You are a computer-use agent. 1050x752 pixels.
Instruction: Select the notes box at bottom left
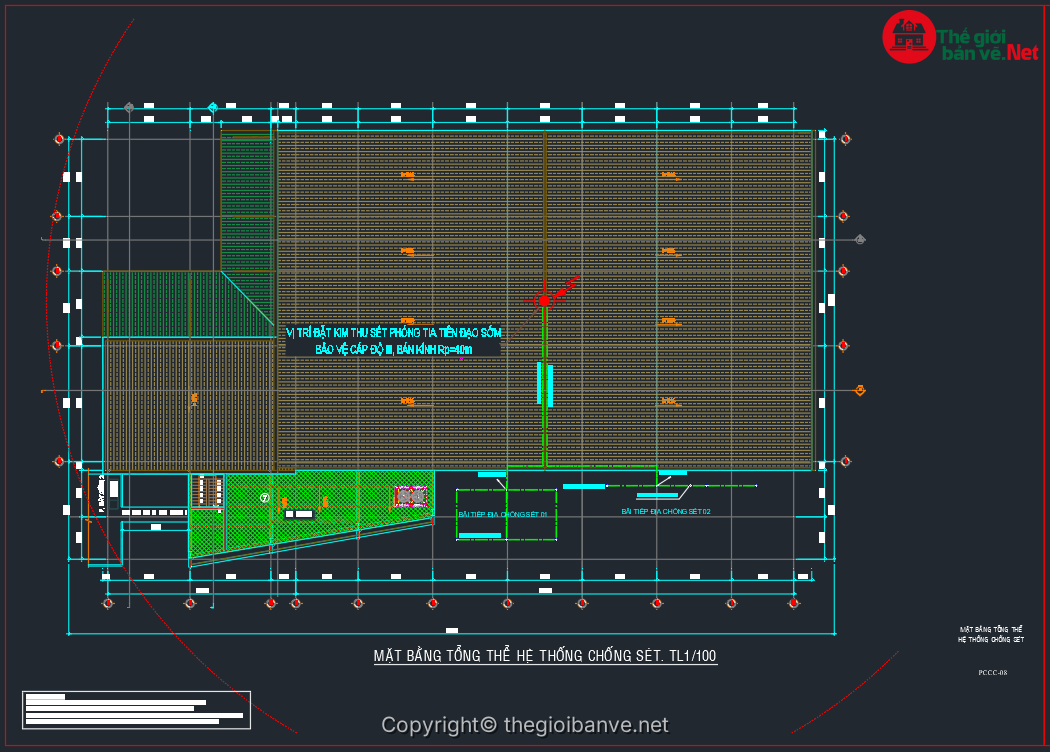point(136,709)
